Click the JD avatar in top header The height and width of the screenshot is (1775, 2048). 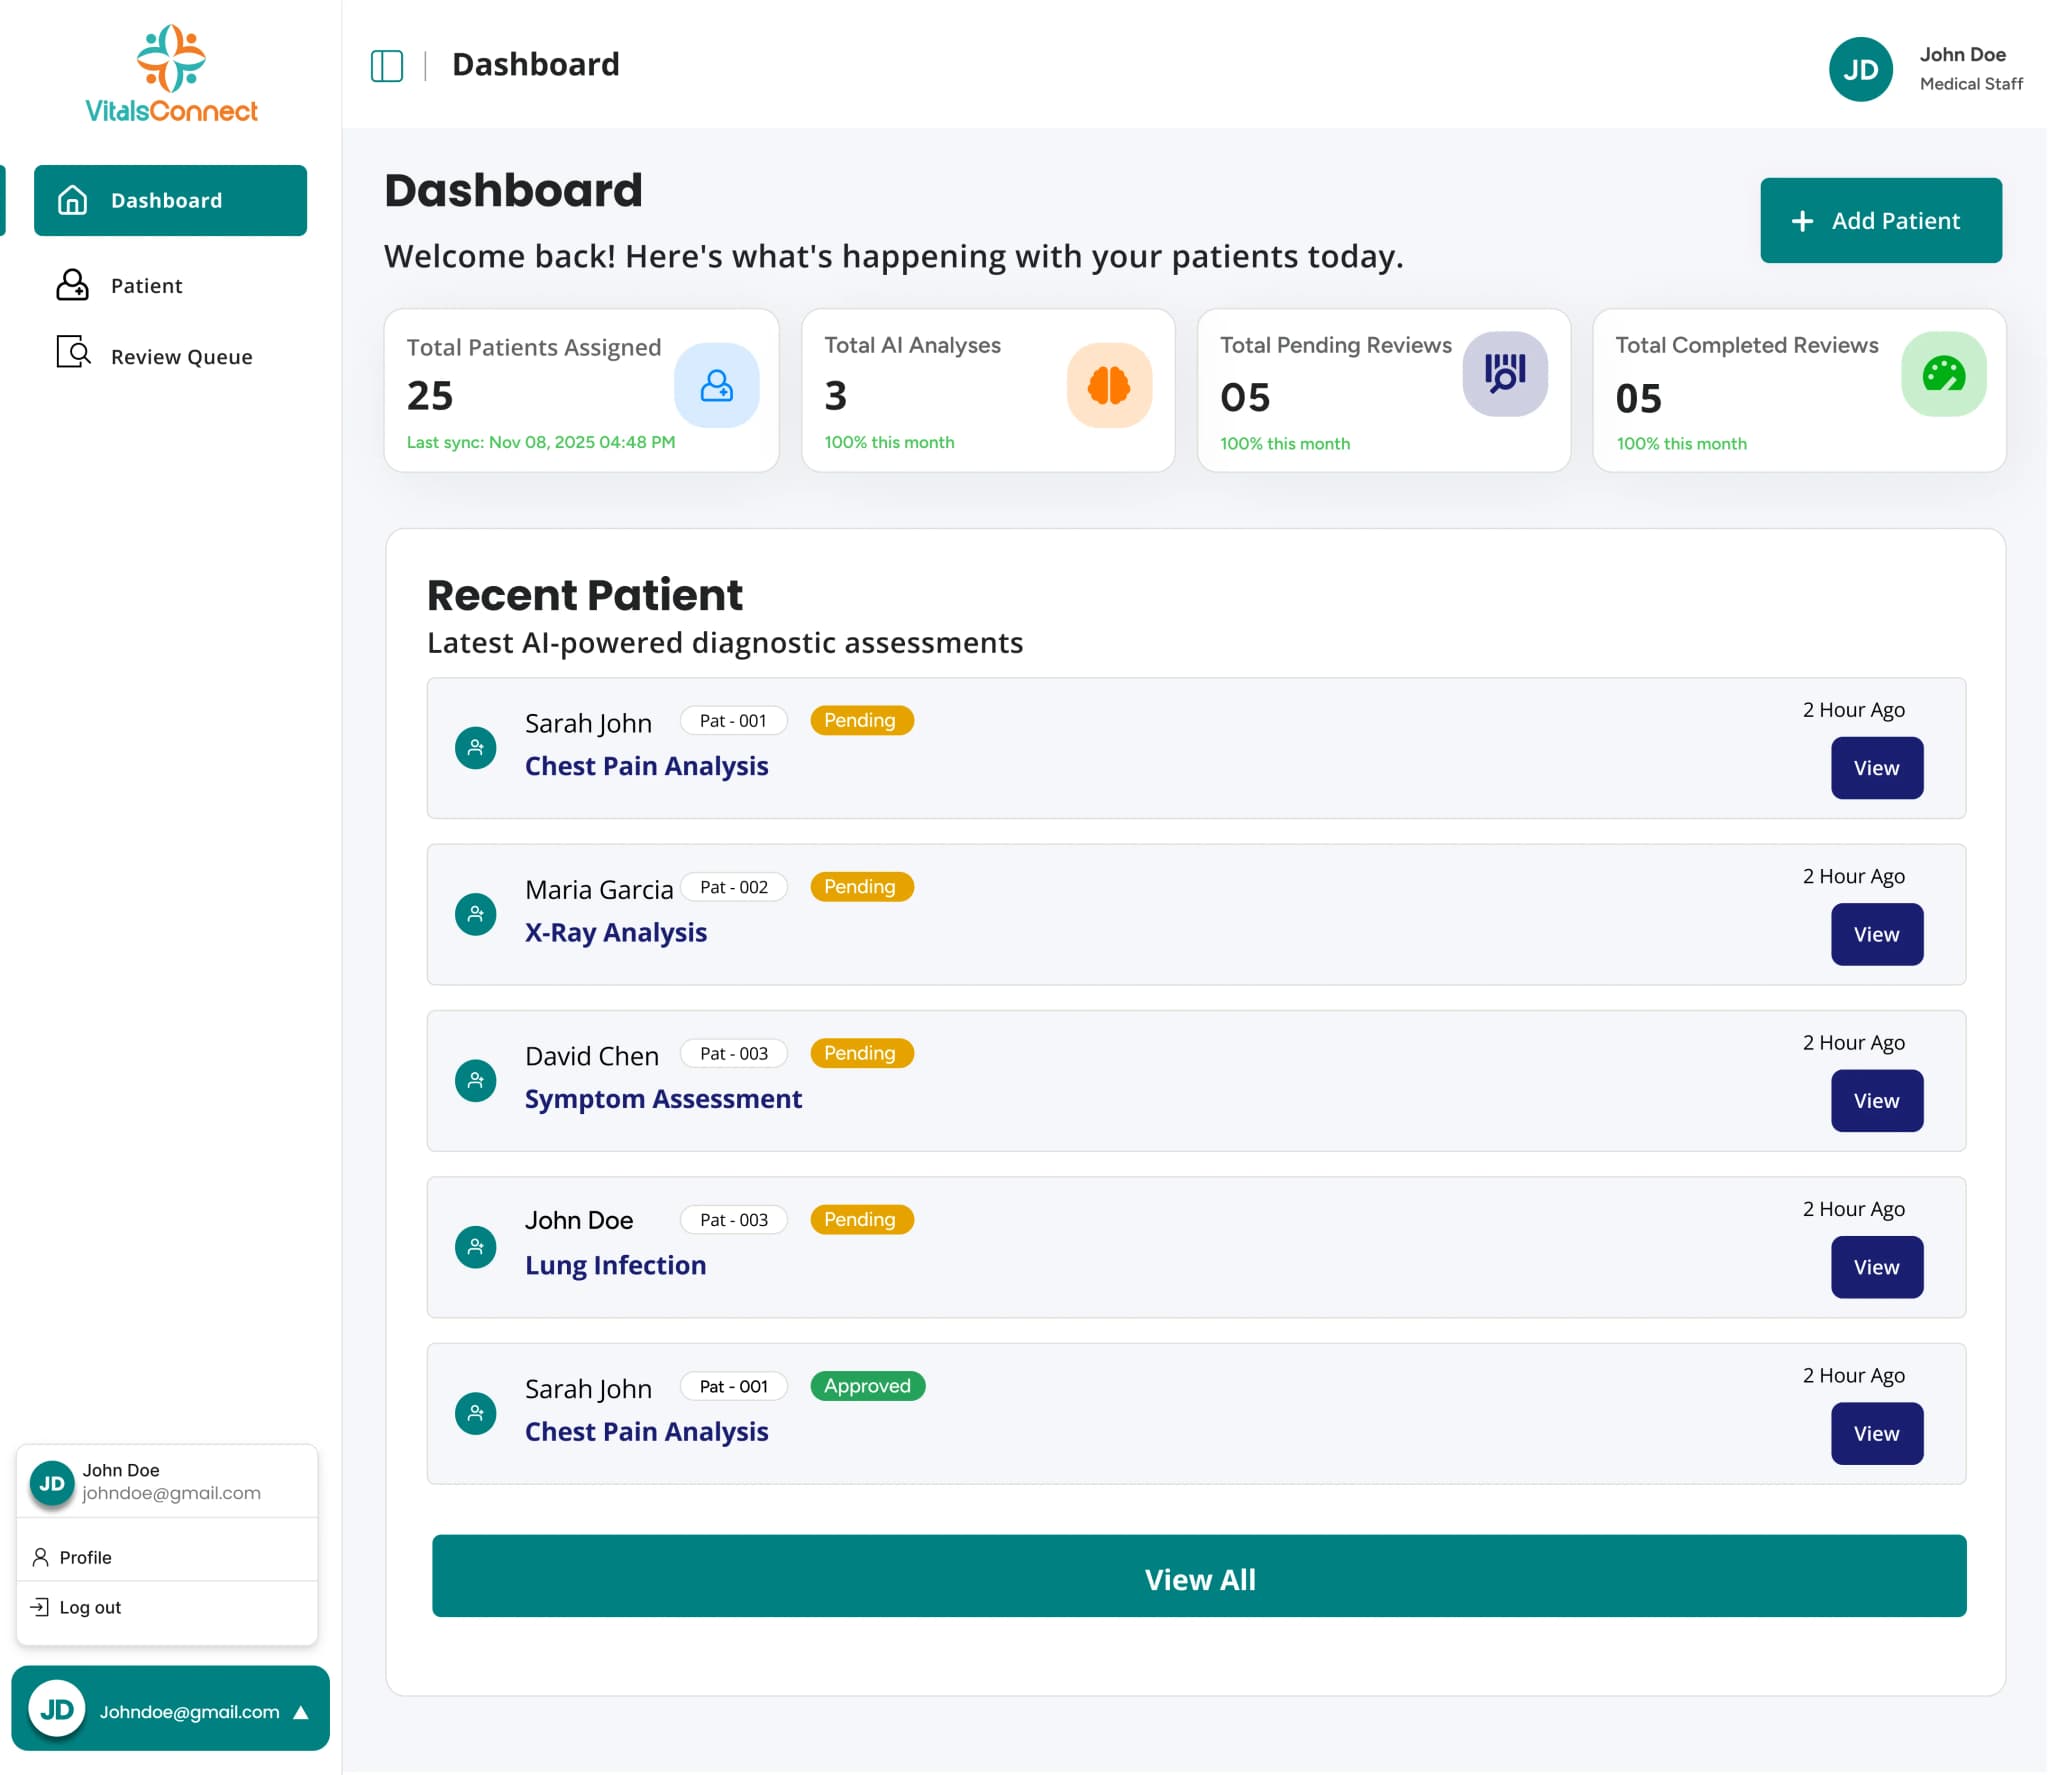[x=1861, y=69]
